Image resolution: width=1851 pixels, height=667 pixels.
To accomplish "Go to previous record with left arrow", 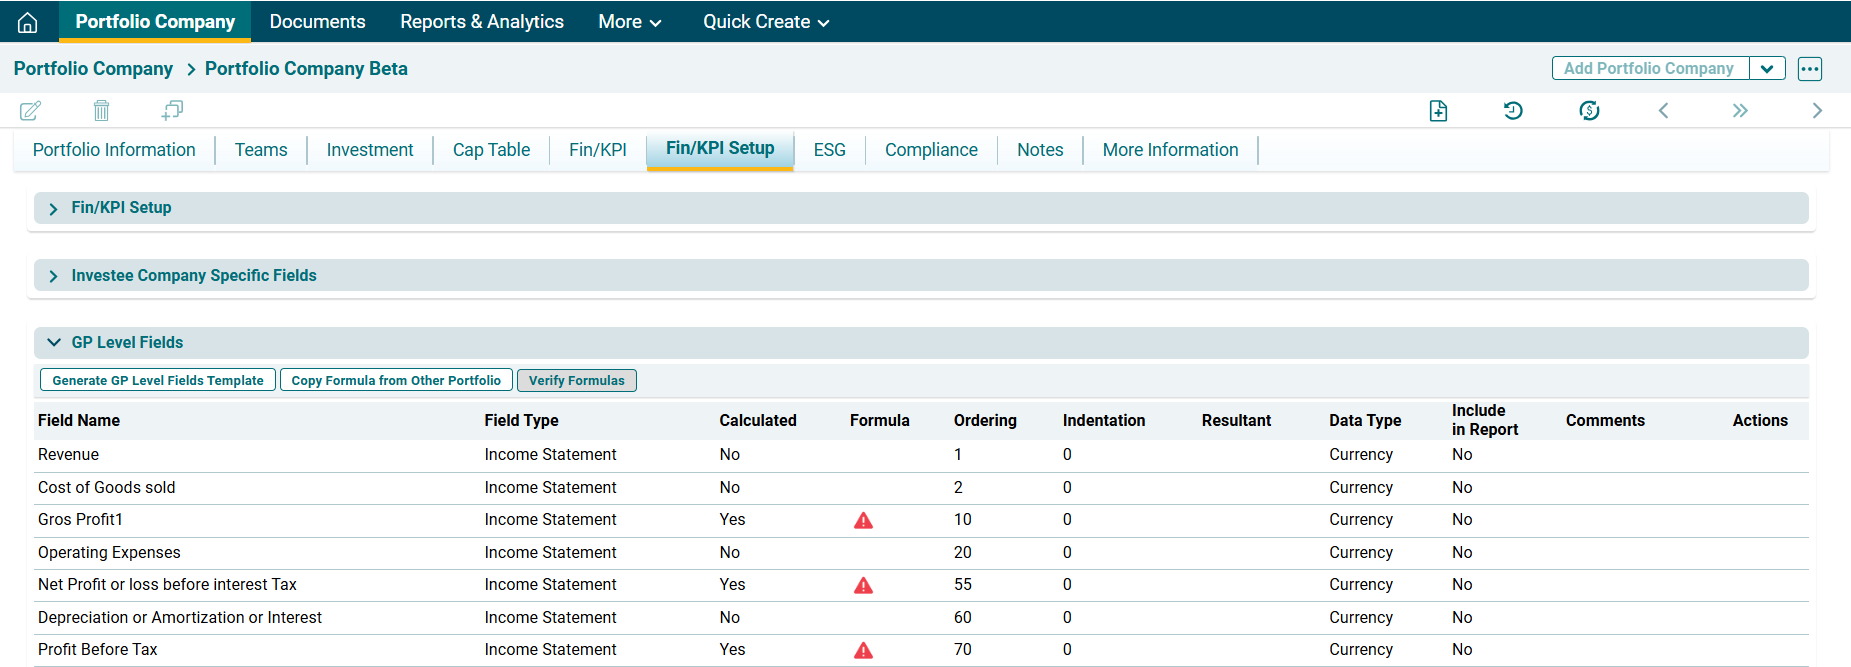I will (x=1664, y=111).
